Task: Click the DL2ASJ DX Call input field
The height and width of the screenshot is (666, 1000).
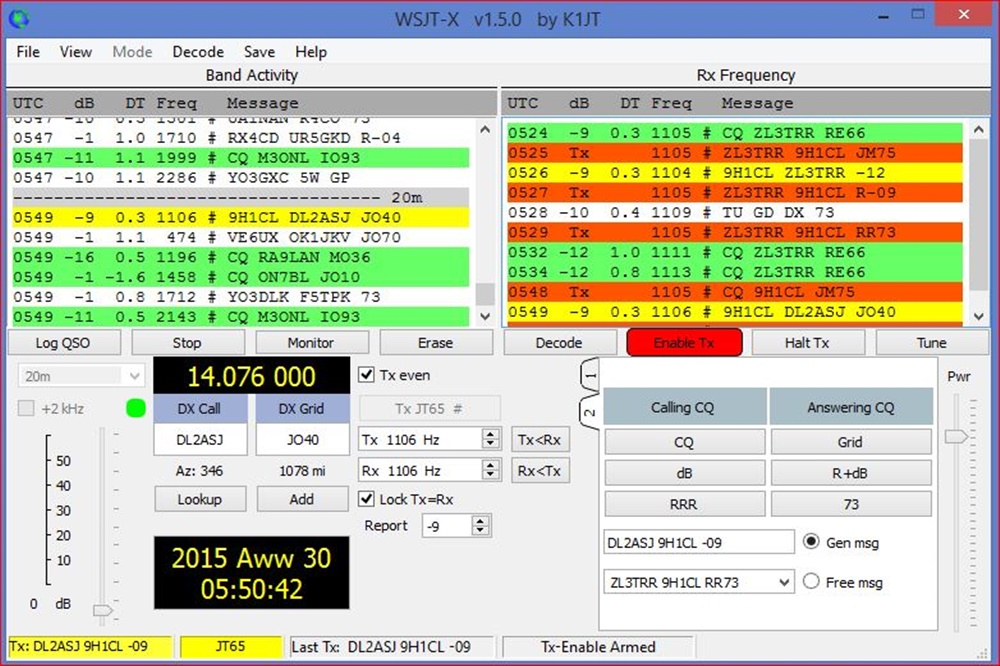Action: point(201,440)
